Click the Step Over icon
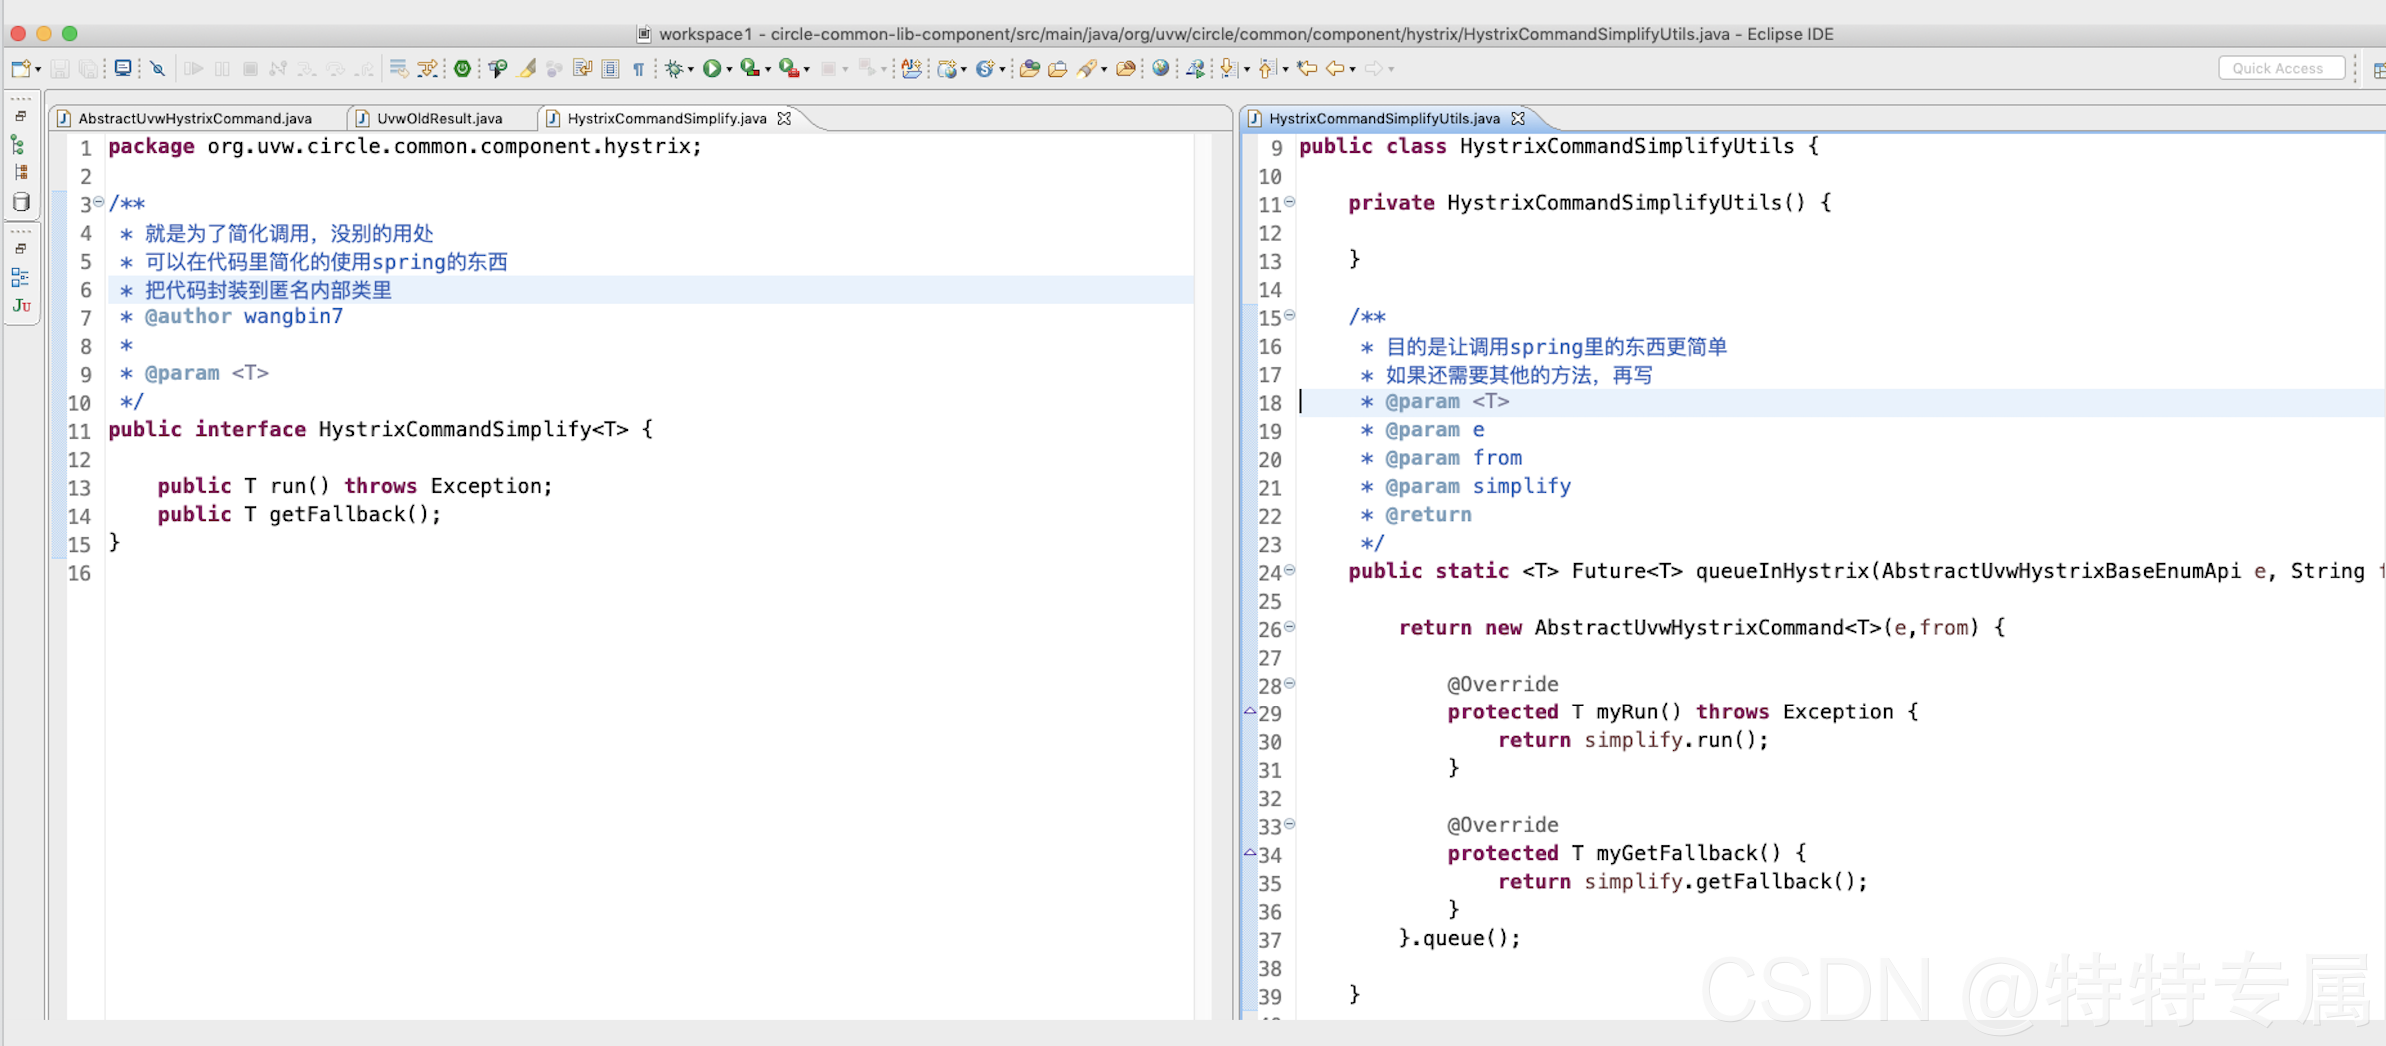The image size is (2386, 1046). pos(334,69)
